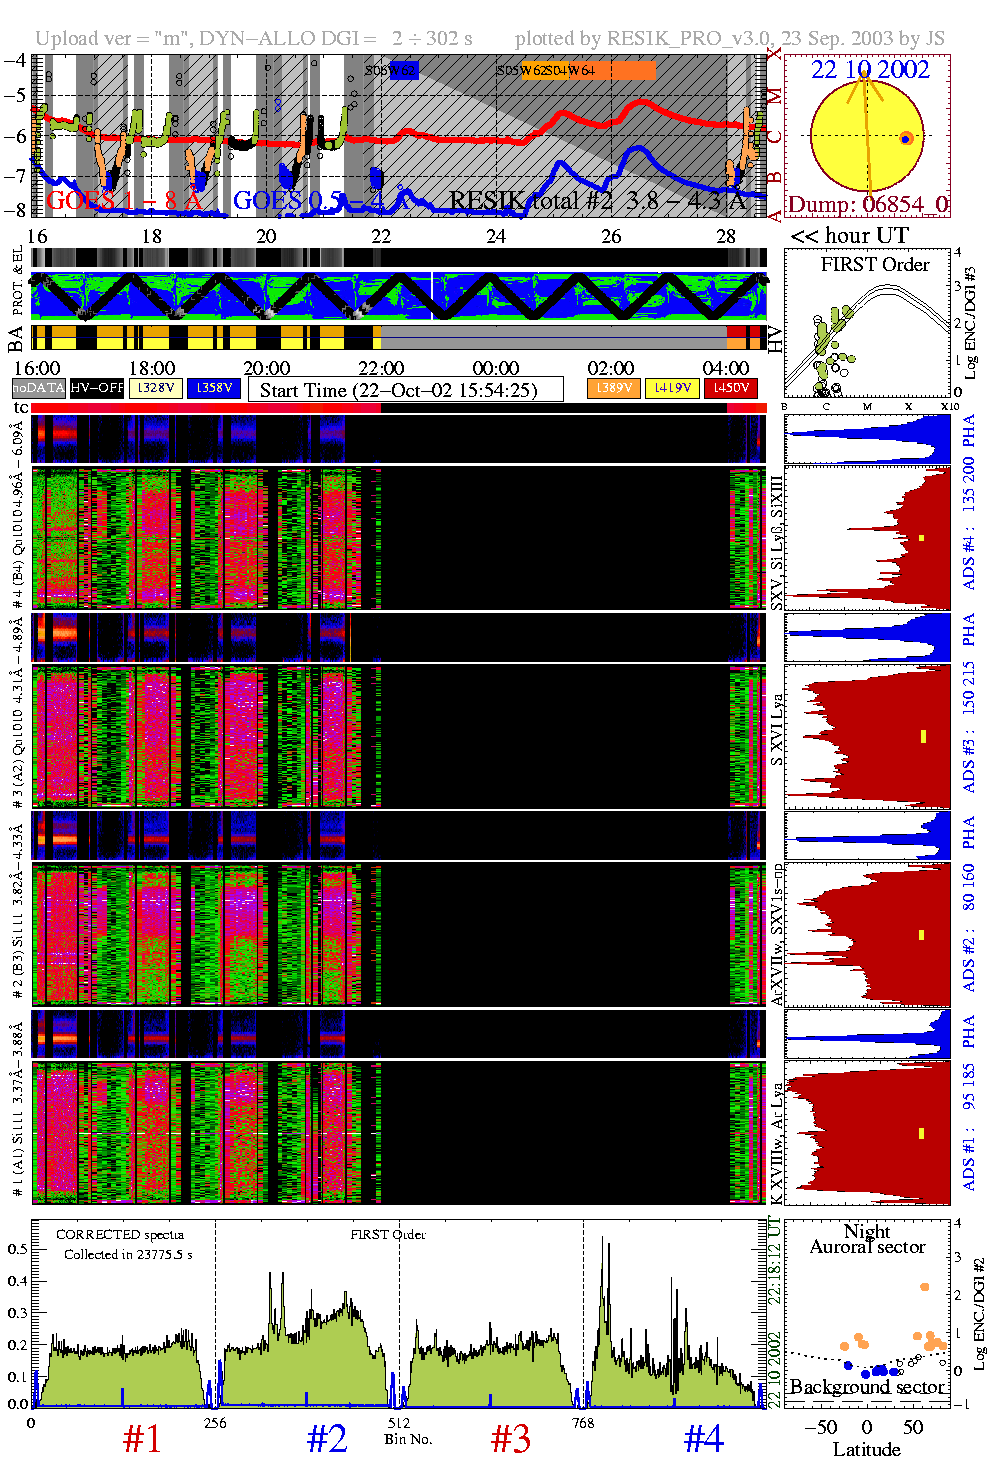Click the yellow marker in the ADS #4 histogram
The image size is (1004, 1477).
pos(921,538)
